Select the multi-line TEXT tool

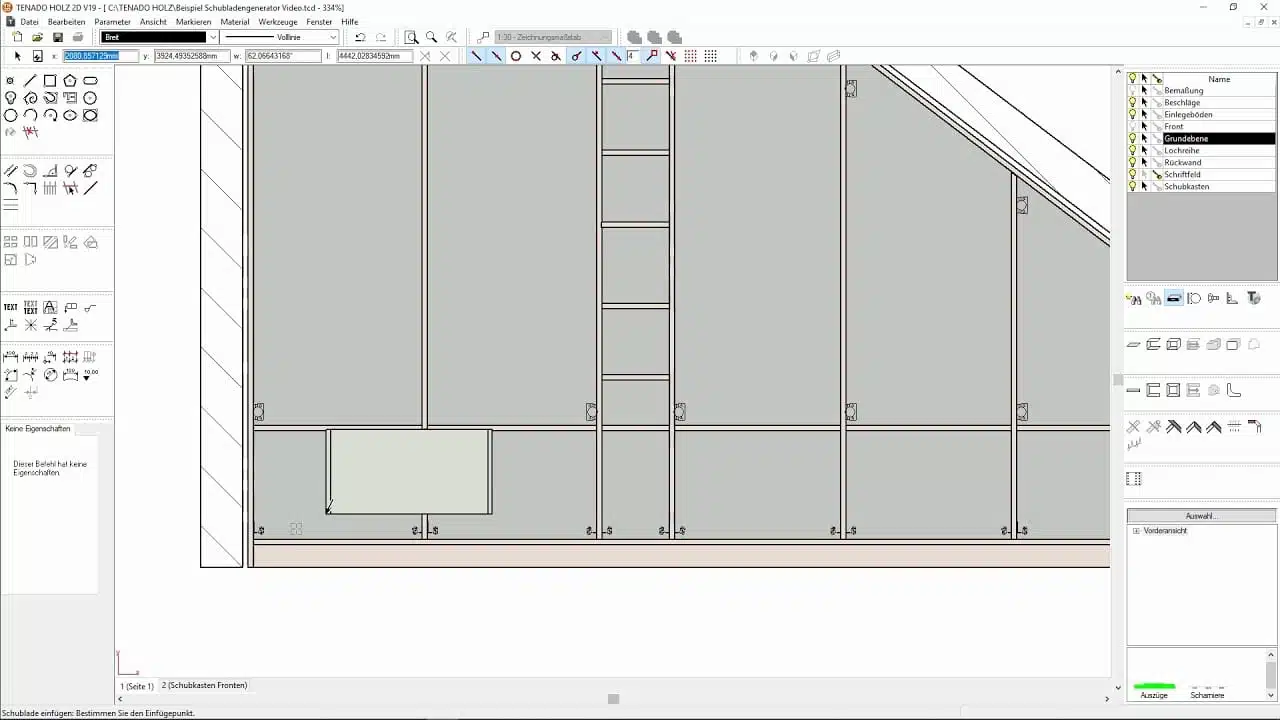pos(30,308)
